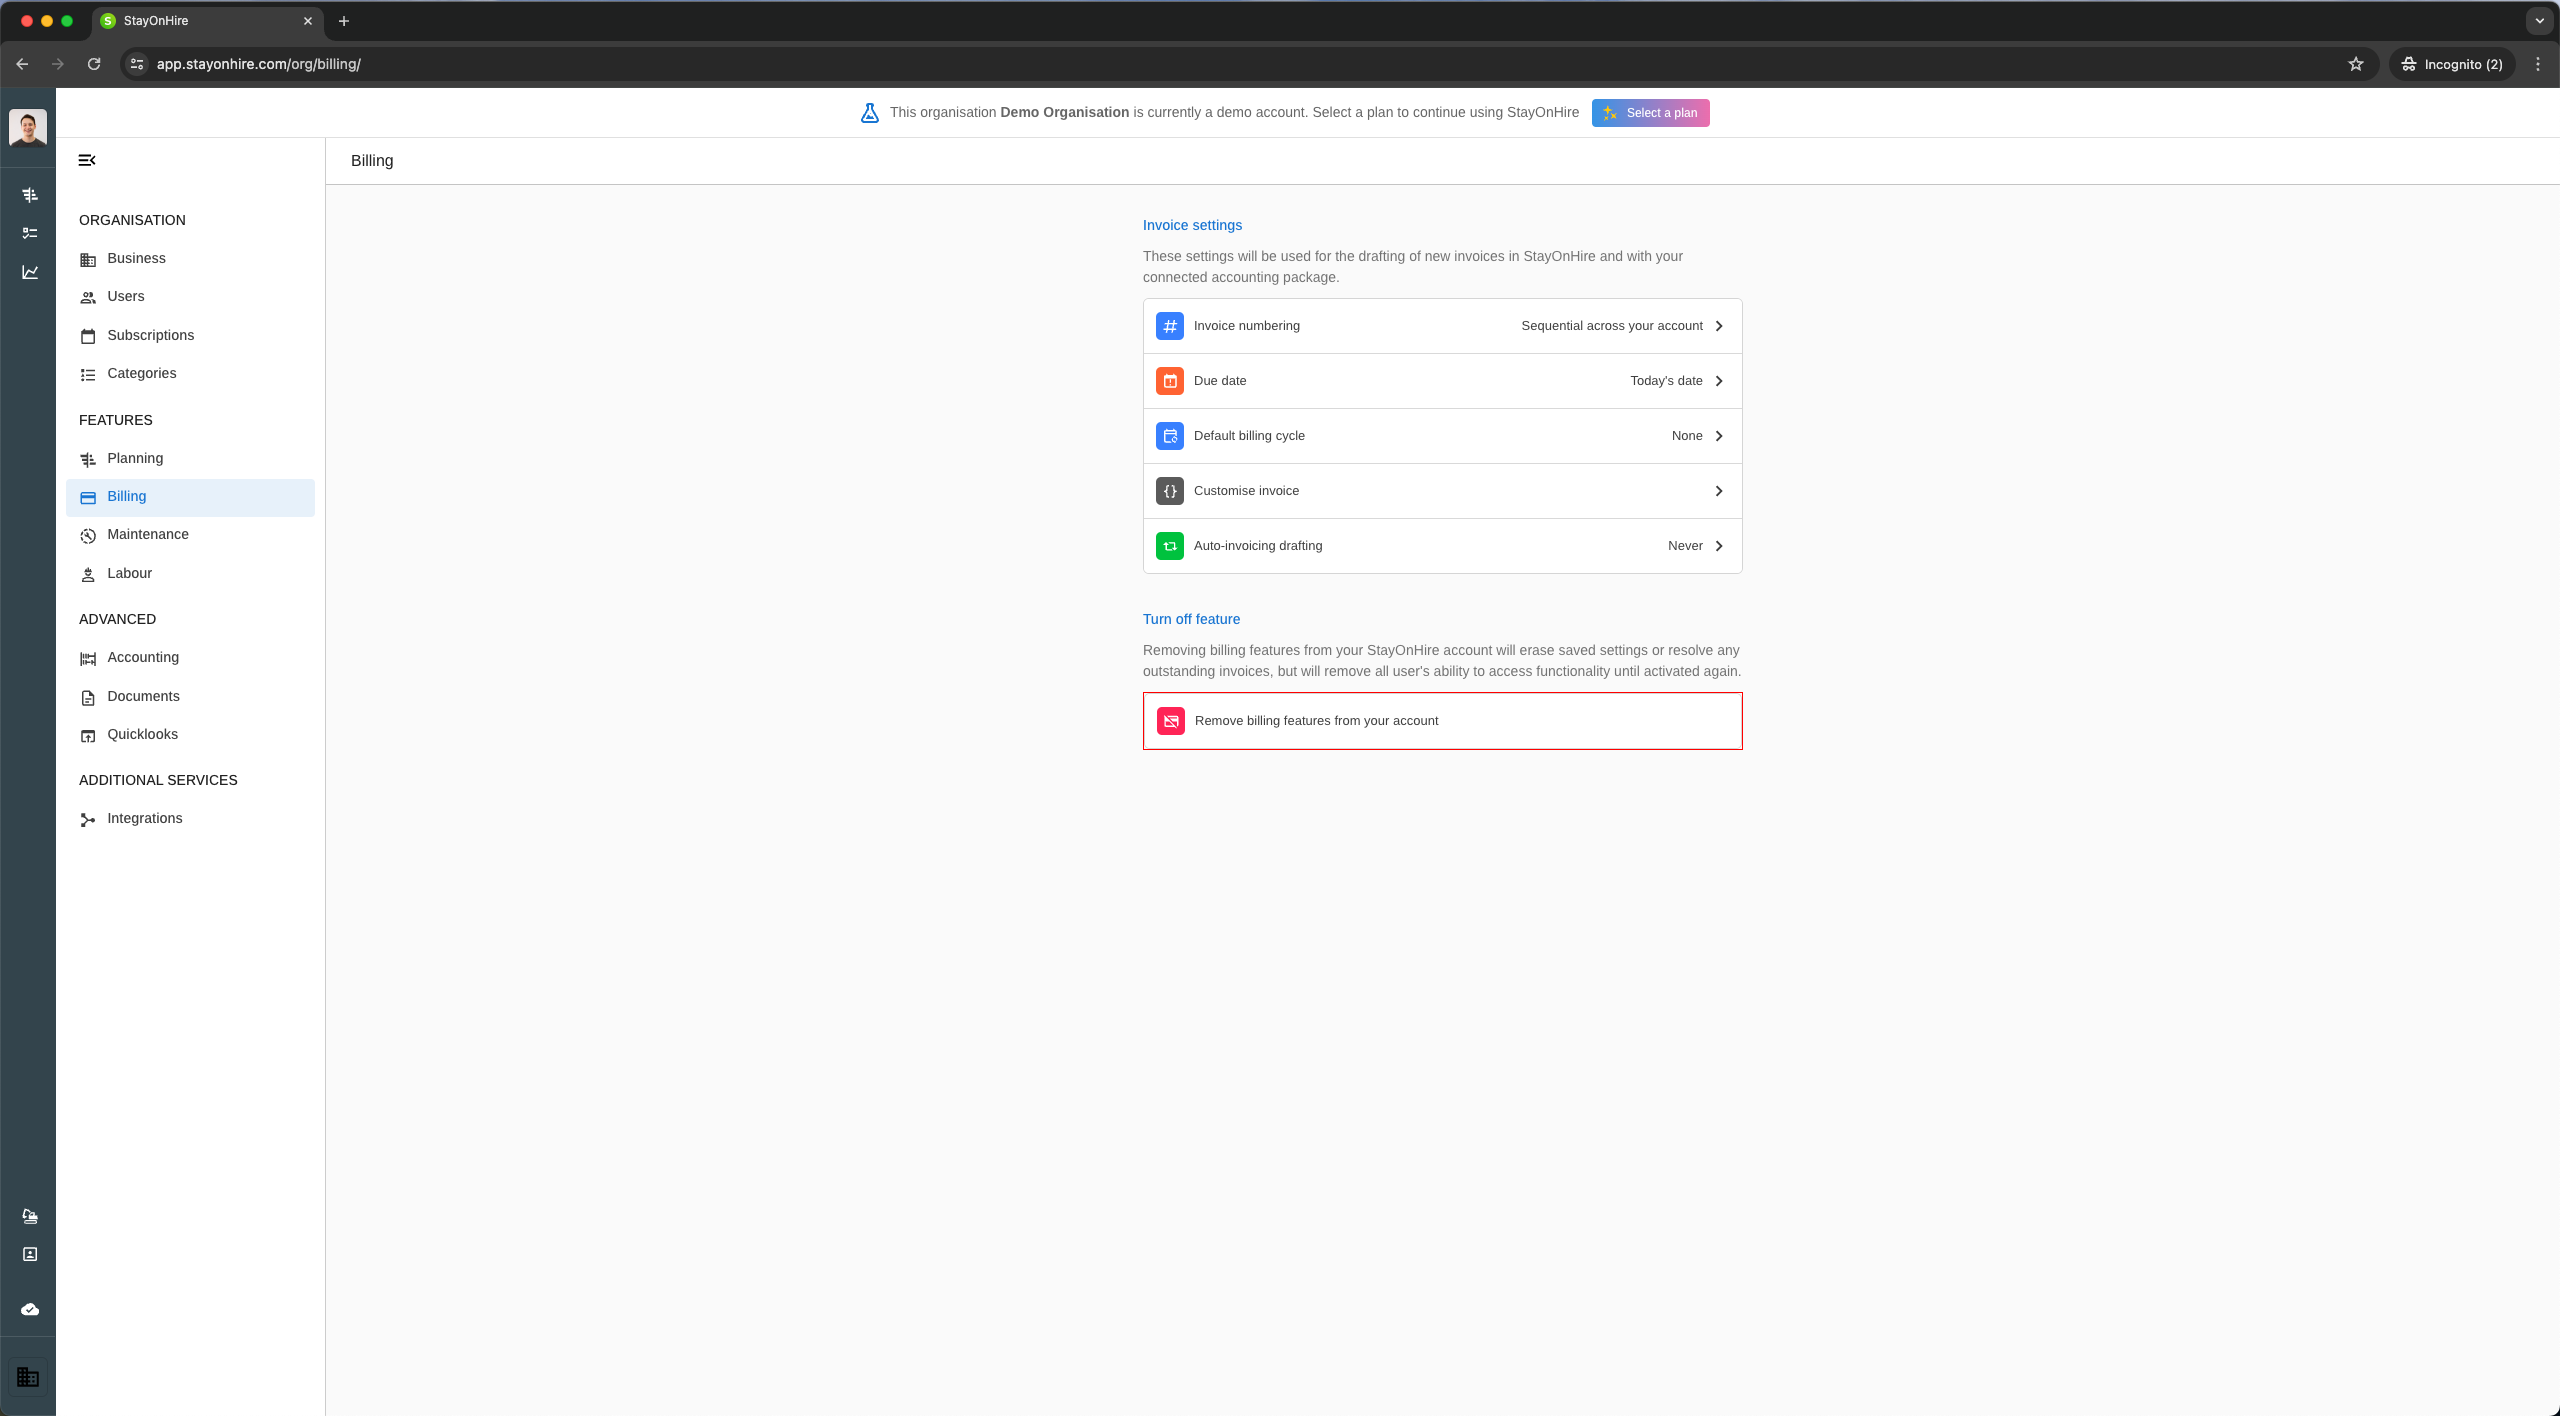The width and height of the screenshot is (2560, 1416).
Task: Bookmark this page with star icon
Action: (x=2356, y=64)
